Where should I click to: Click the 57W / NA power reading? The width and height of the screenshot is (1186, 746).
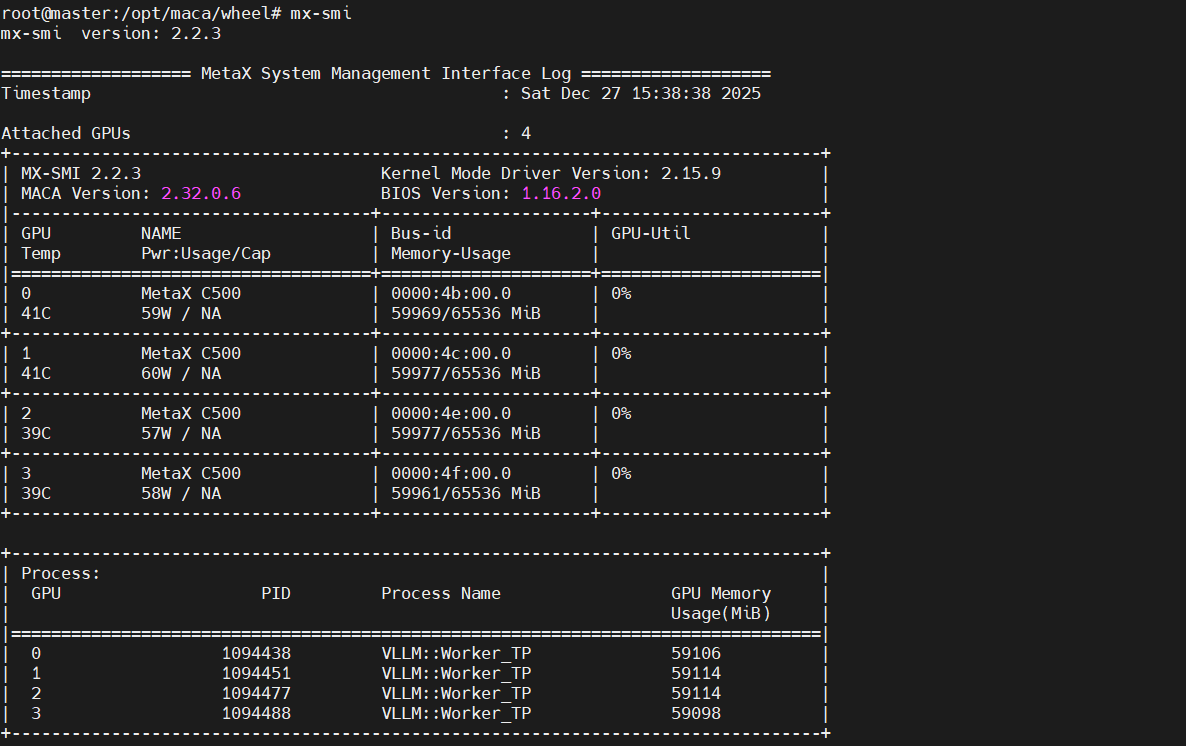(x=181, y=433)
